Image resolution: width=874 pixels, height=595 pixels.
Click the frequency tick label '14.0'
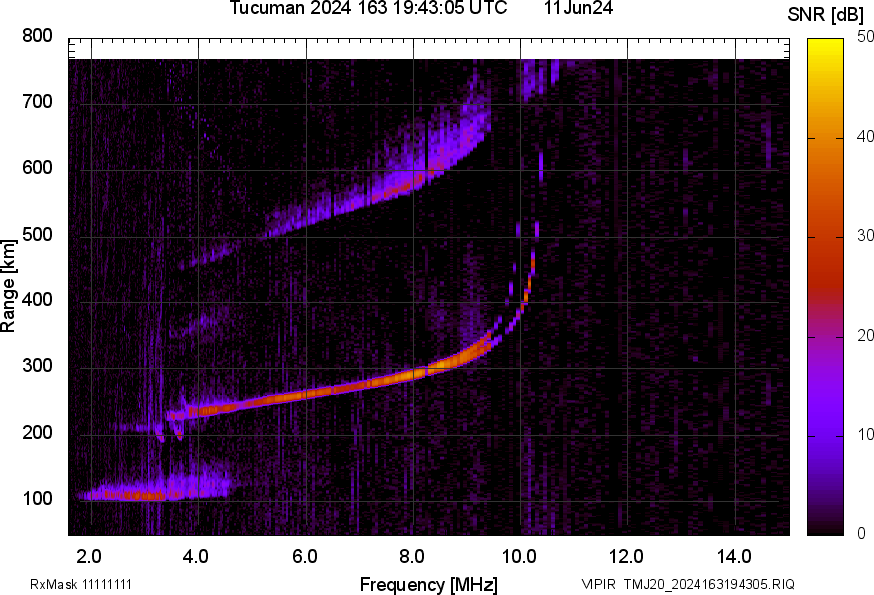click(734, 556)
